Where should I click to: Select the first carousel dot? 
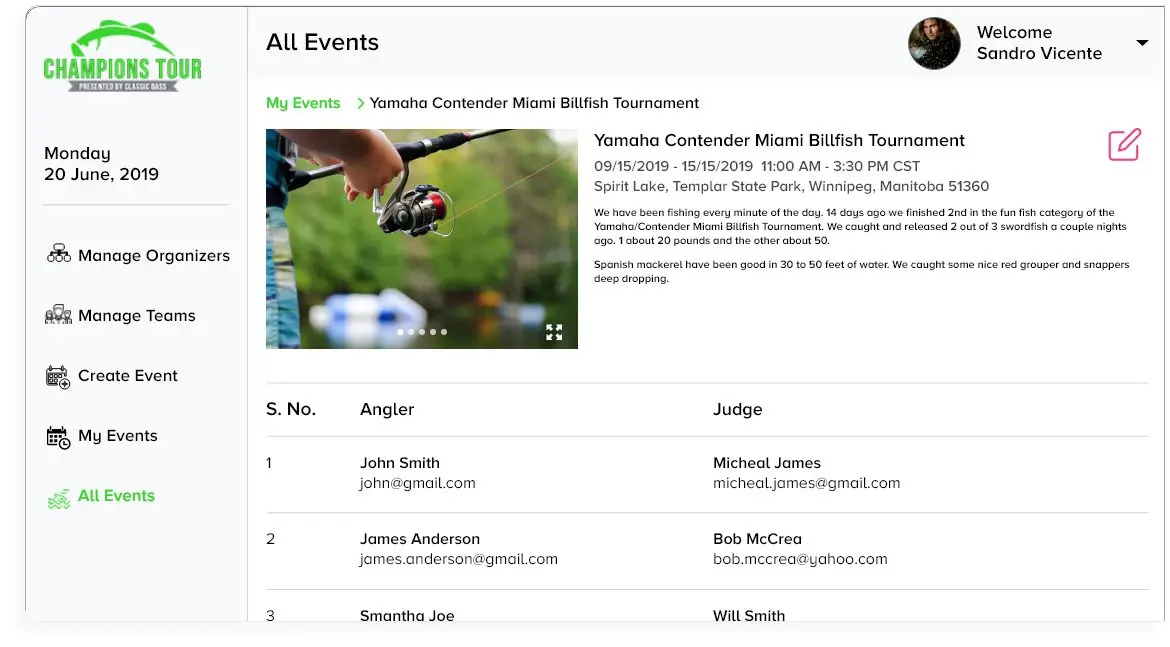(x=401, y=332)
